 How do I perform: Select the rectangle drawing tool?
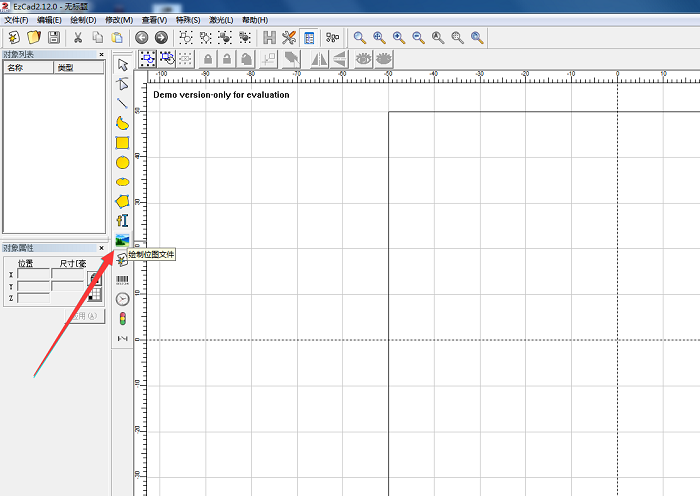pos(122,143)
